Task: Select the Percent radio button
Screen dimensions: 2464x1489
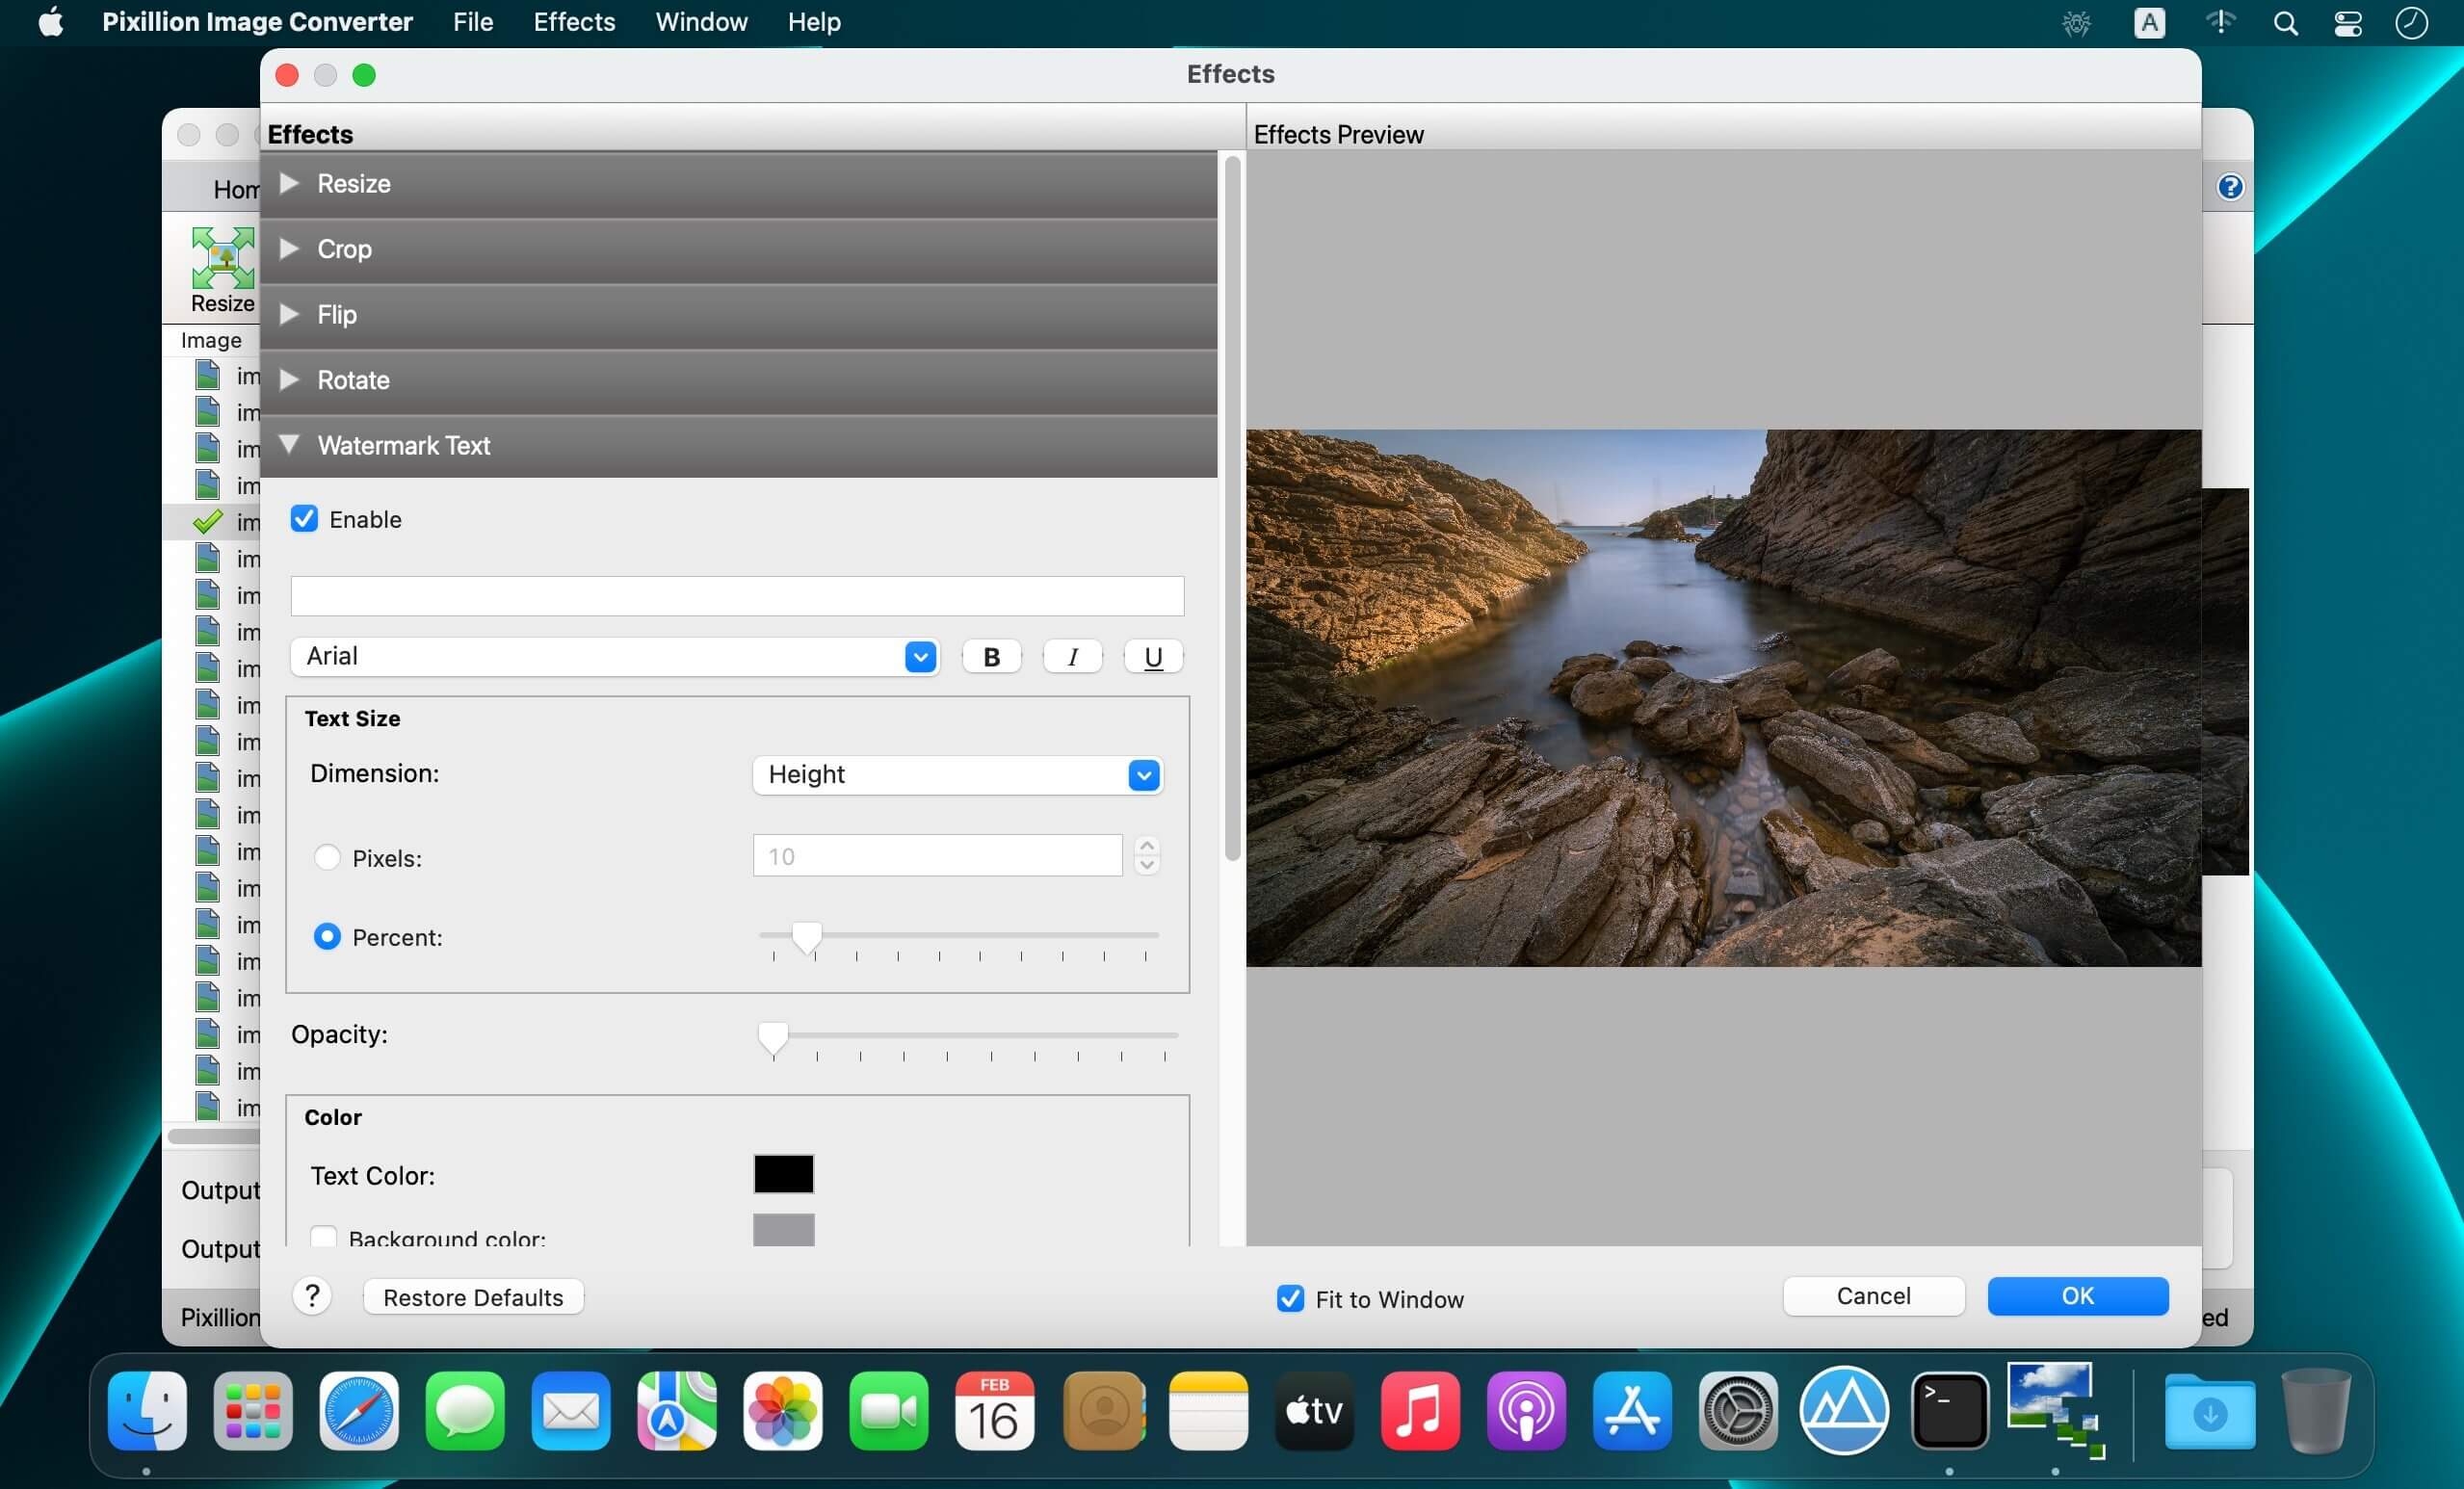Action: [327, 936]
